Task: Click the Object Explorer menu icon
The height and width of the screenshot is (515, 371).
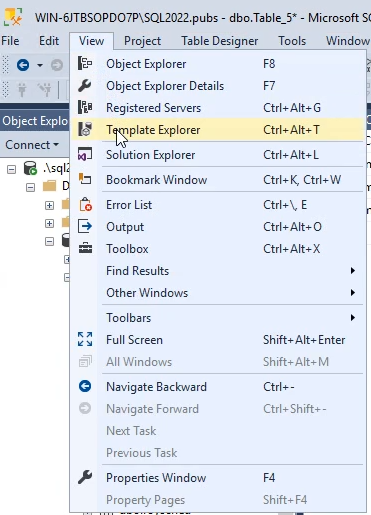Action: [85, 63]
